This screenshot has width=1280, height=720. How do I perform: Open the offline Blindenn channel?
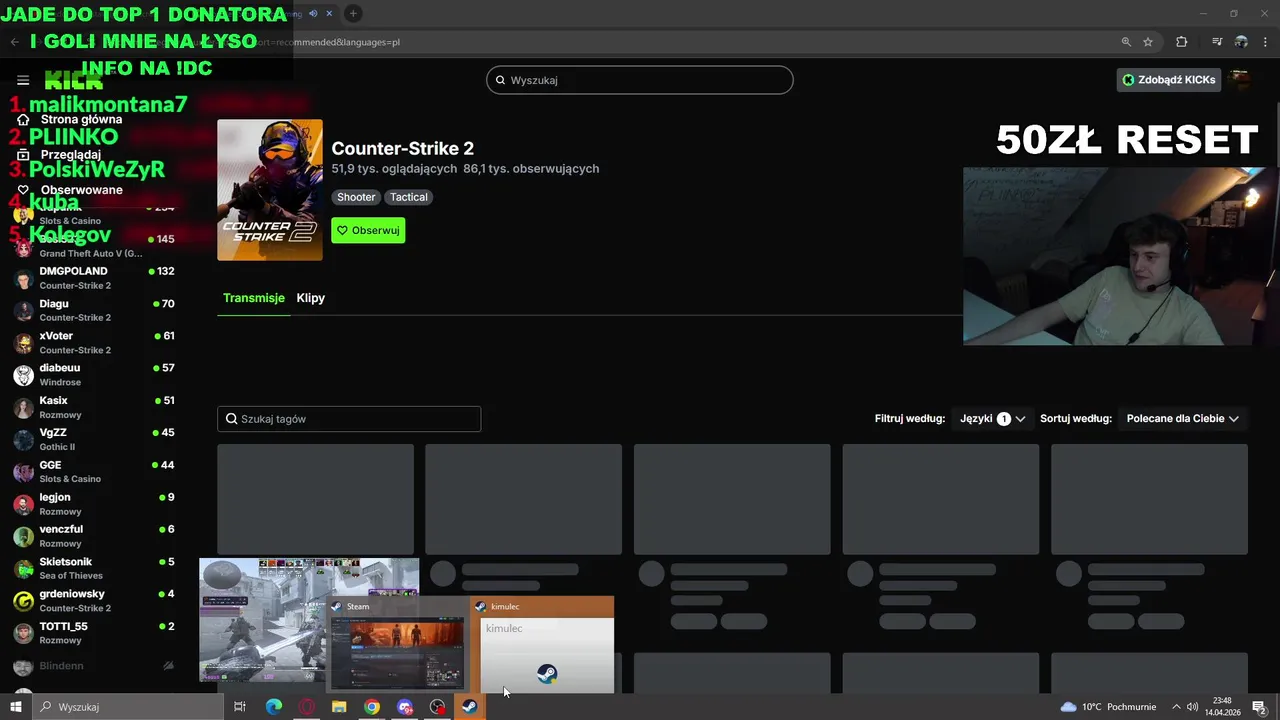(x=95, y=666)
